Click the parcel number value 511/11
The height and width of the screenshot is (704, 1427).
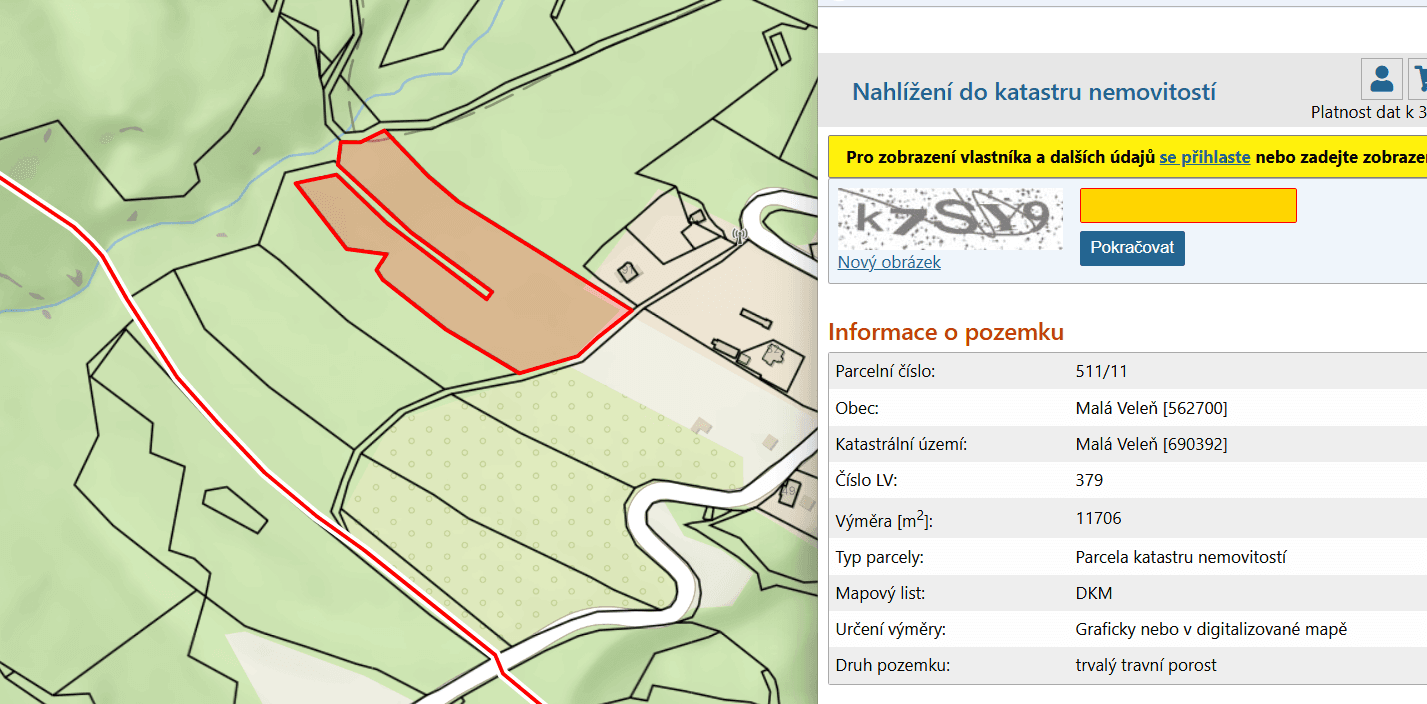click(1101, 371)
